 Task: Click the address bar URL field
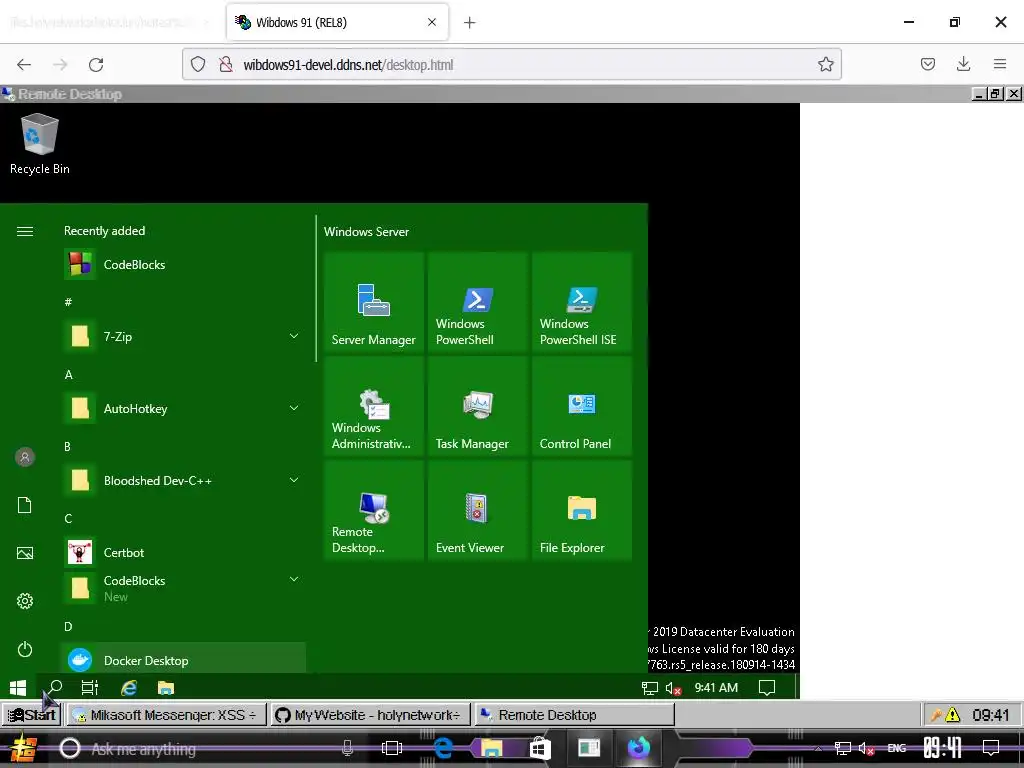(511, 64)
